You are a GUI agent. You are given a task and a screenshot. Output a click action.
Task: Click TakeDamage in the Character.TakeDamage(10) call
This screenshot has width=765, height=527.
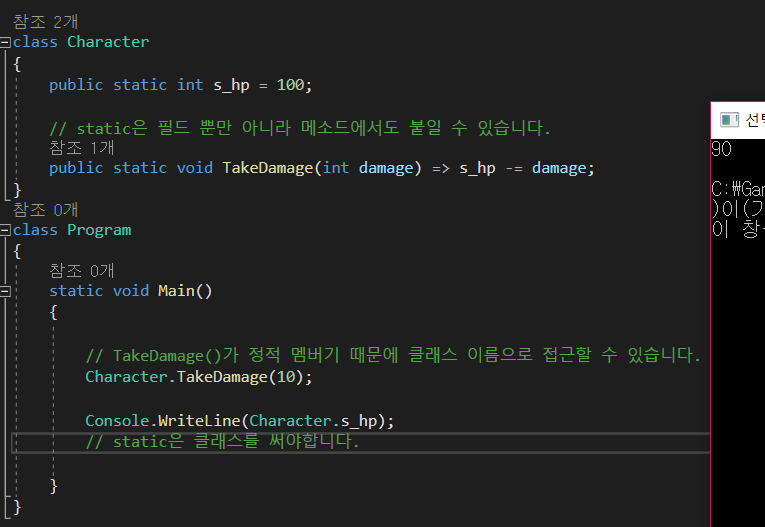pyautogui.click(x=222, y=377)
